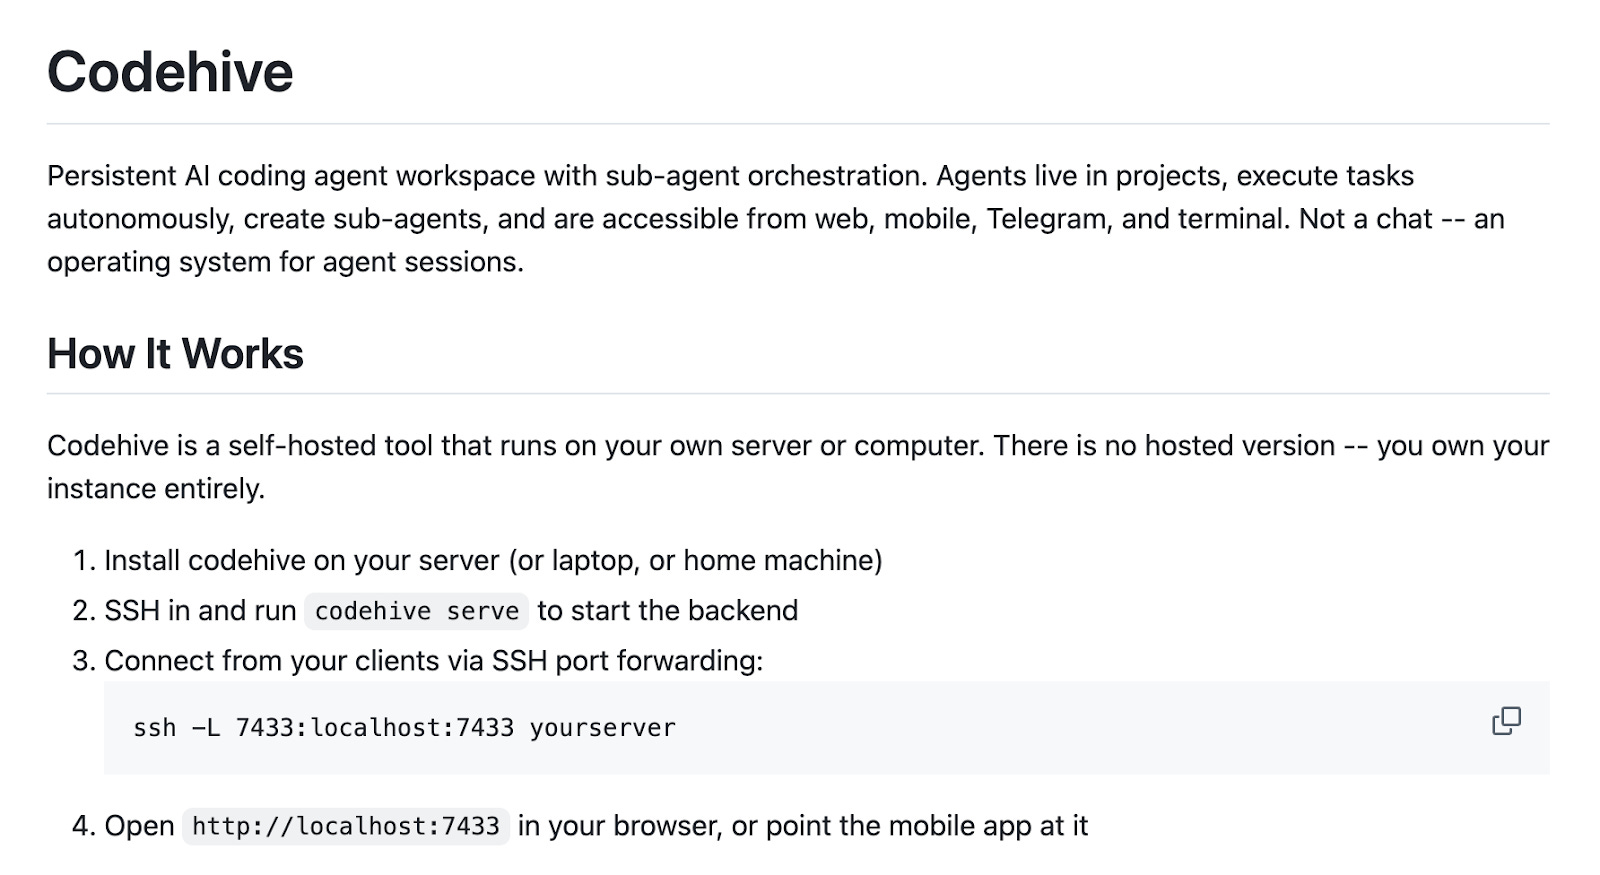Click the 'autonomously, create sub-agents' text line

tap(775, 219)
